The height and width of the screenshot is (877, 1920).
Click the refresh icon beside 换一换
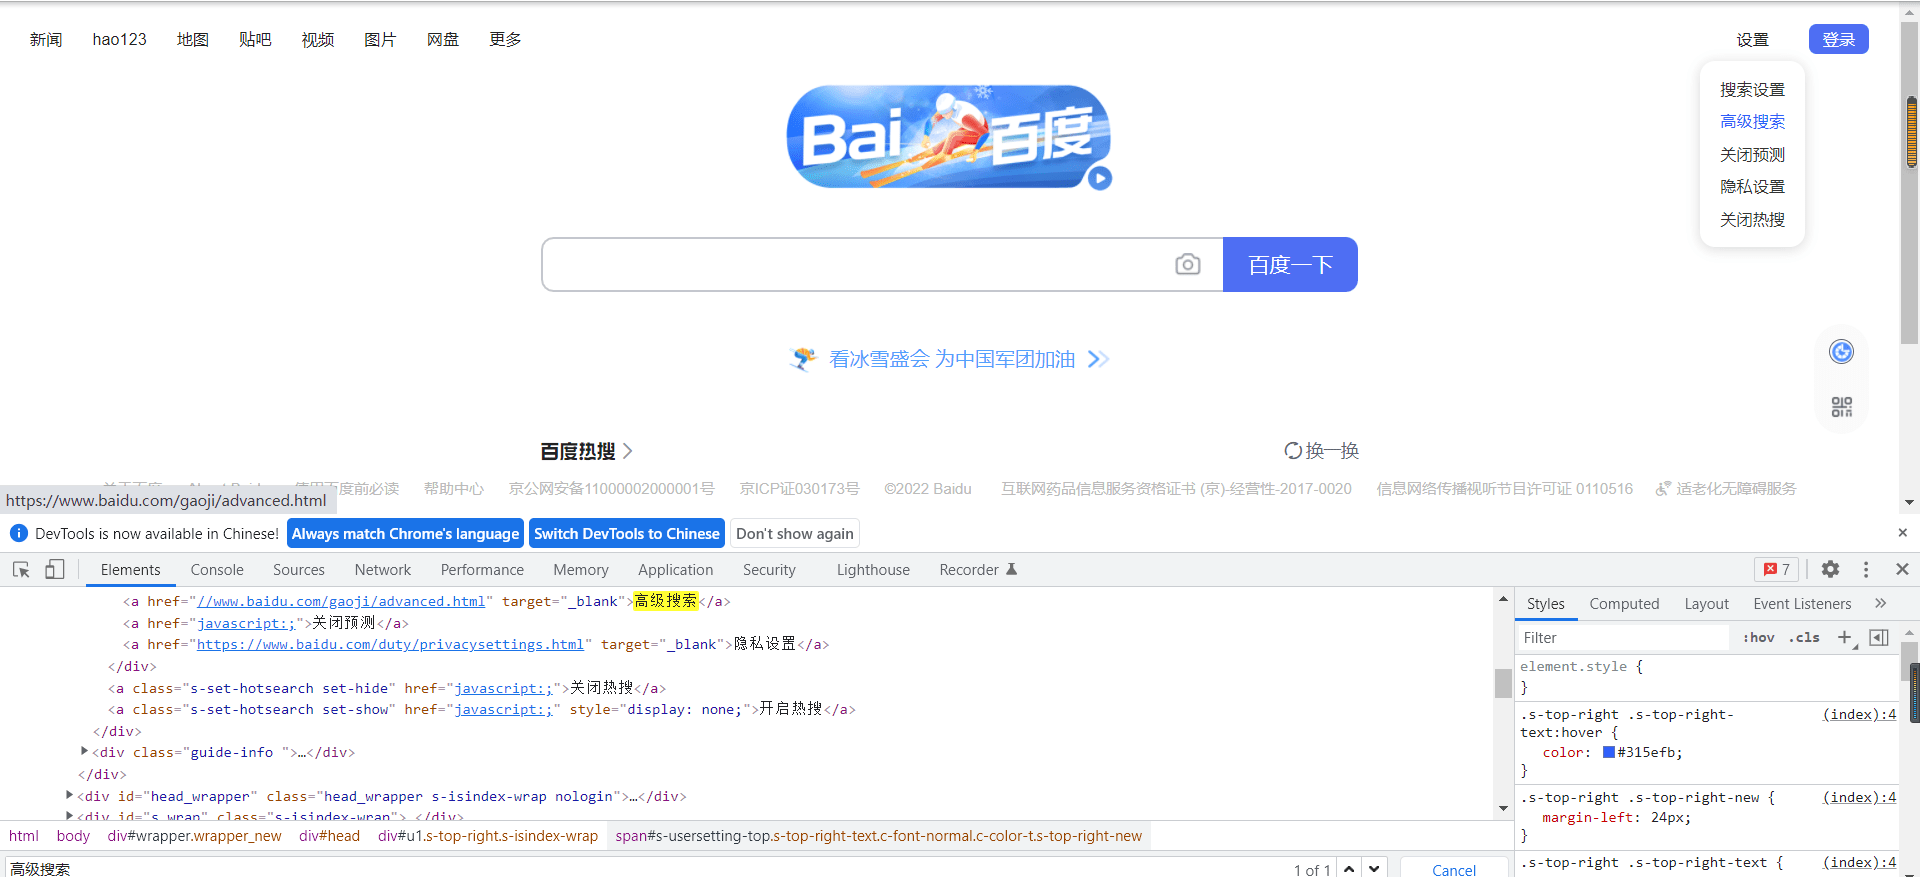click(x=1293, y=451)
